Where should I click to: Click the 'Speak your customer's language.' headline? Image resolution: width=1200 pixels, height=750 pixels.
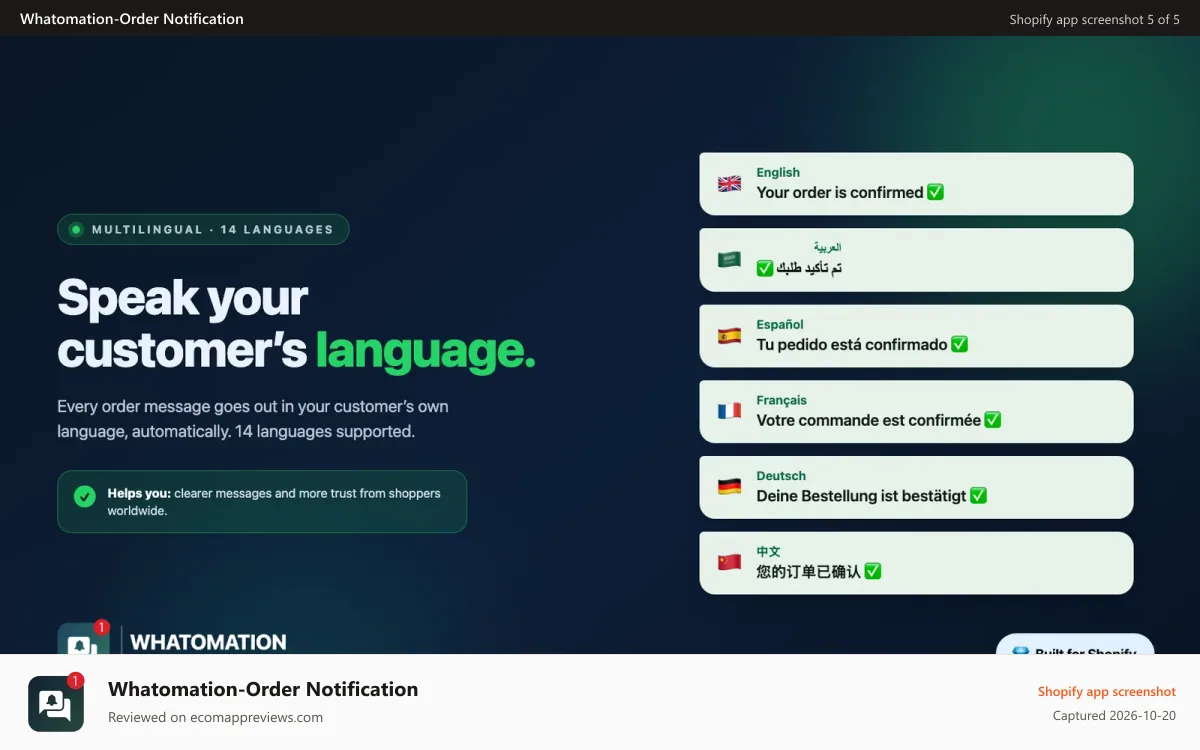point(296,324)
